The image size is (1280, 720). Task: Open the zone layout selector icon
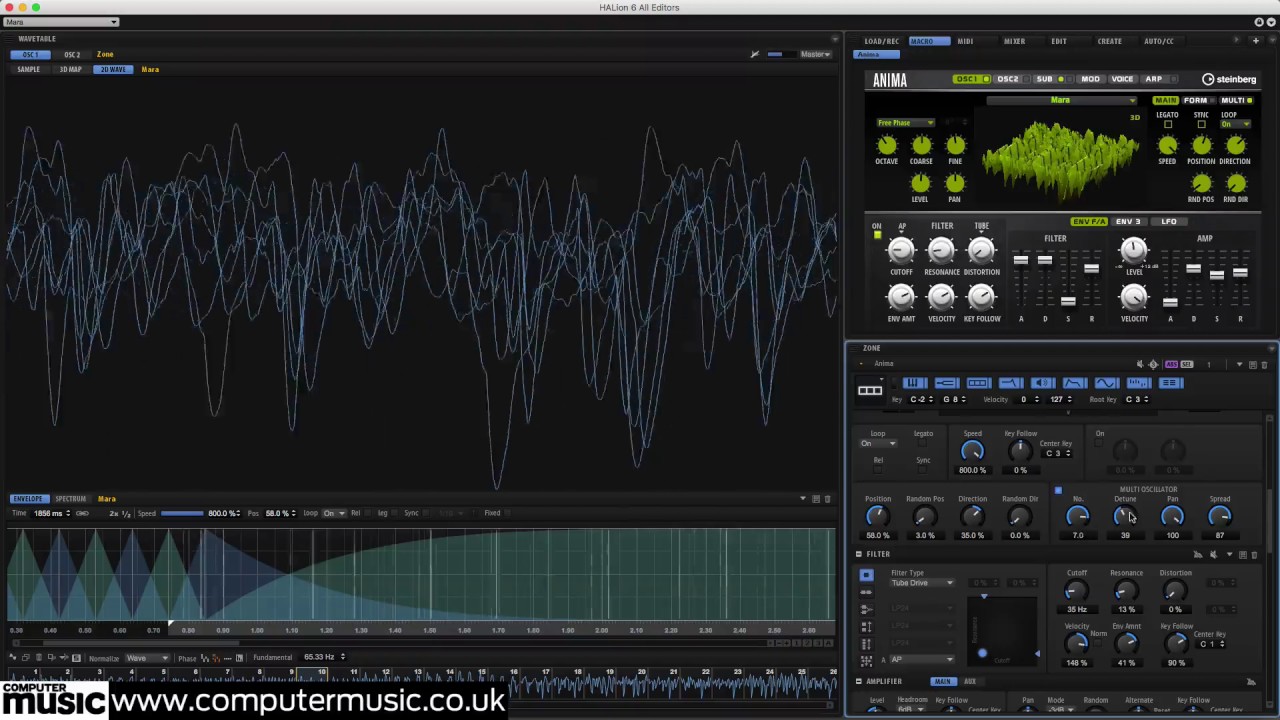870,390
